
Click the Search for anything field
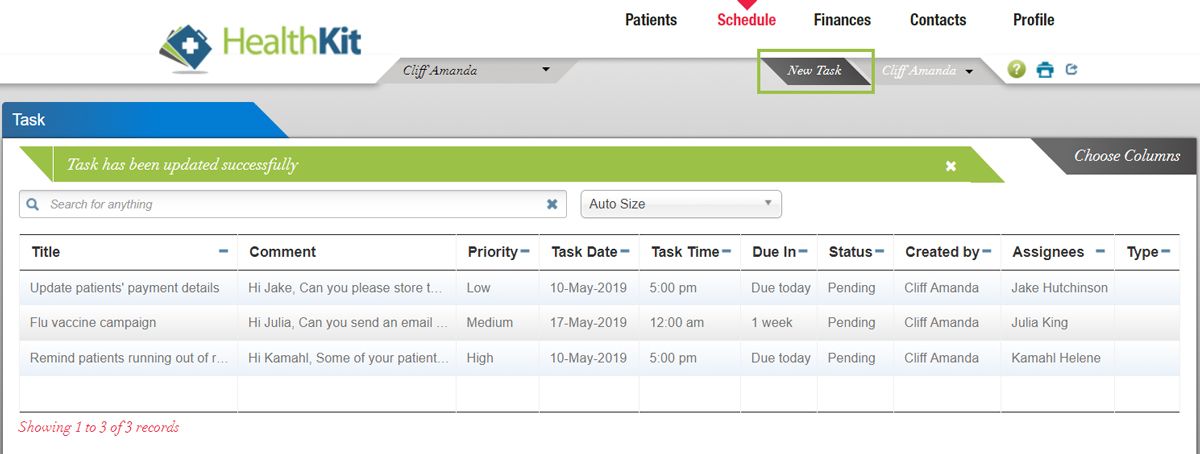(290, 204)
